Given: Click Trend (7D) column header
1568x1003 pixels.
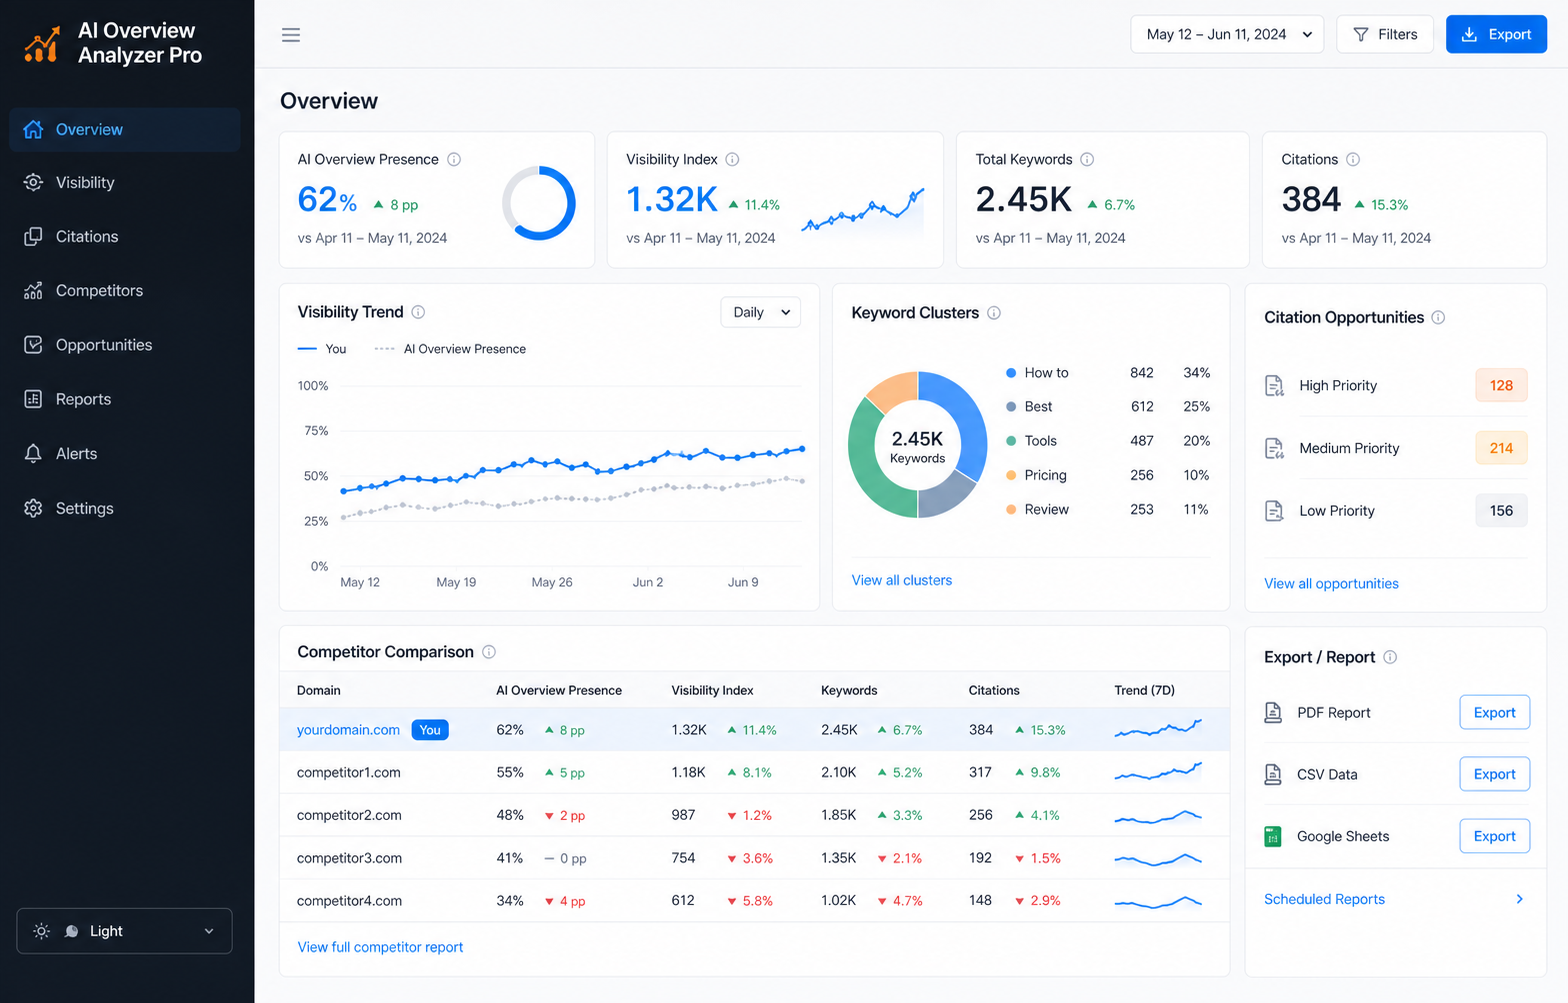Looking at the screenshot, I should pos(1144,691).
